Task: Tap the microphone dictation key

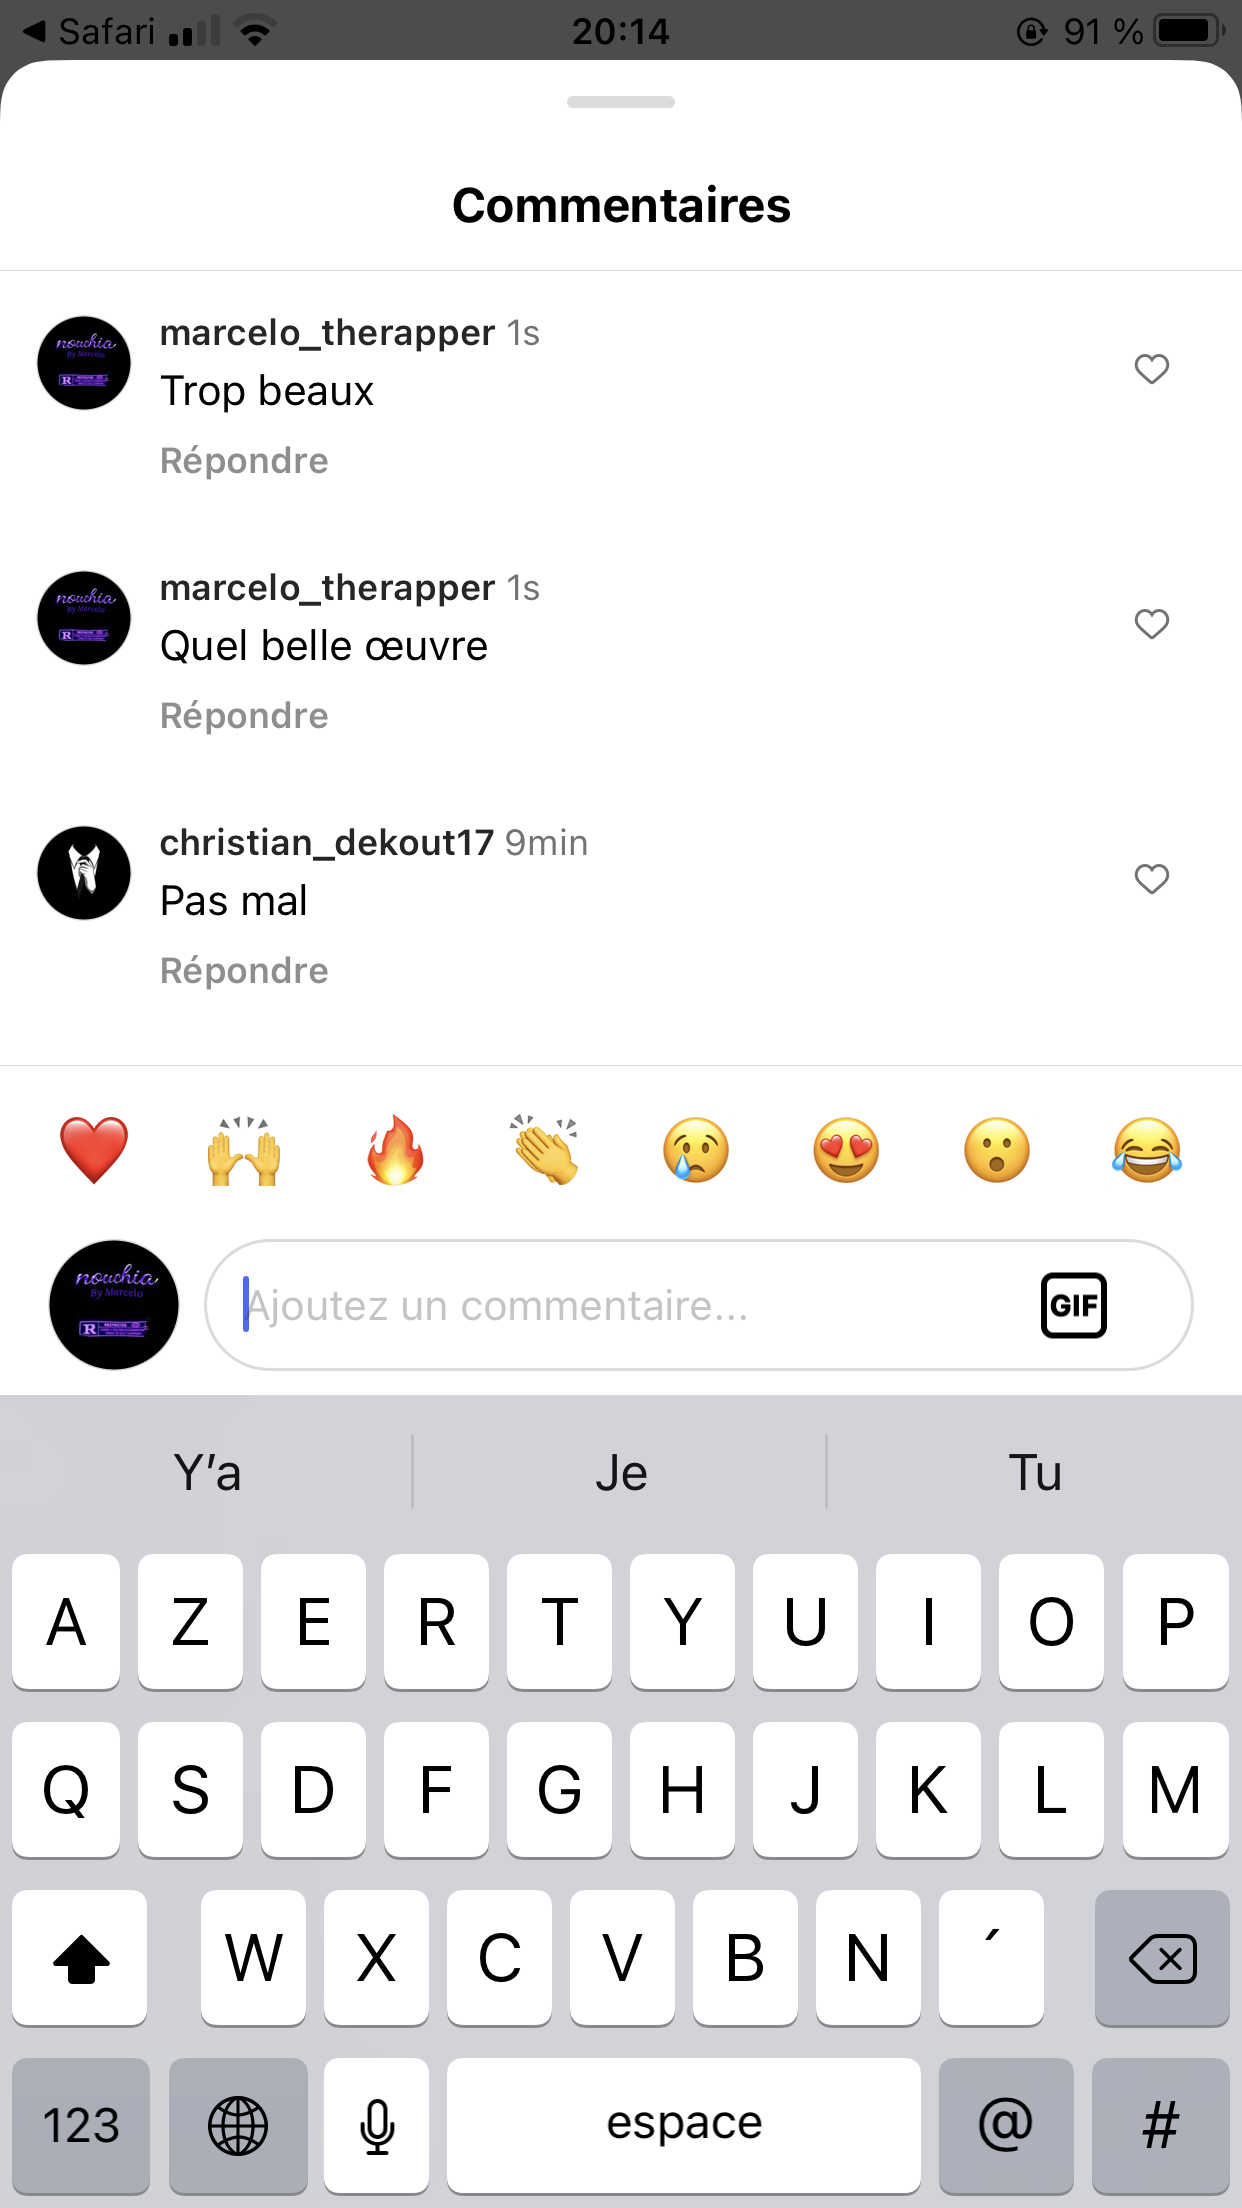Action: [x=377, y=2125]
